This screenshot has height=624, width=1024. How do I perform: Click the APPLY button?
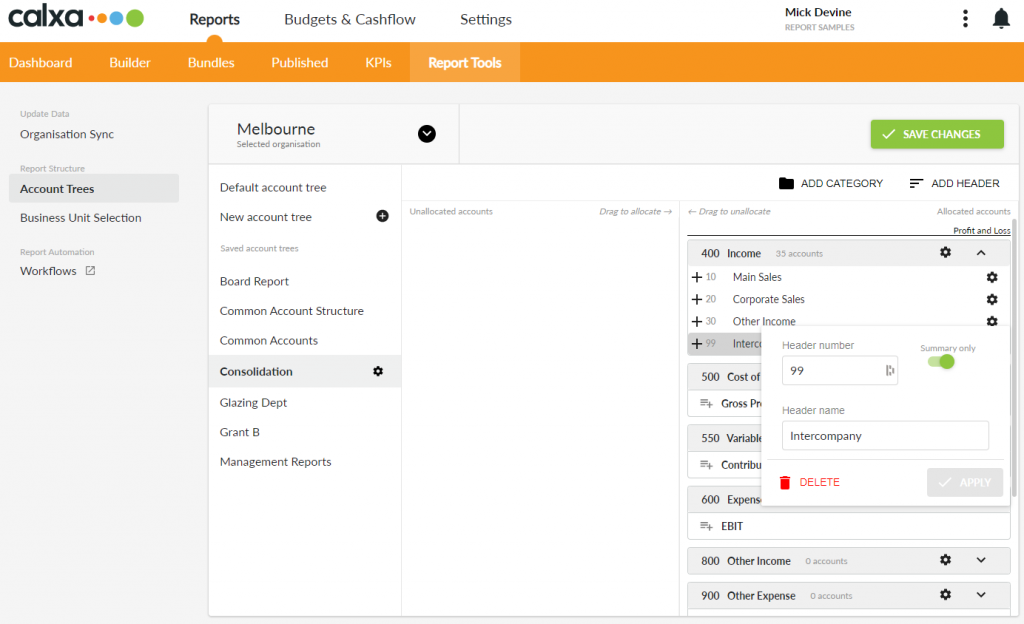point(964,481)
